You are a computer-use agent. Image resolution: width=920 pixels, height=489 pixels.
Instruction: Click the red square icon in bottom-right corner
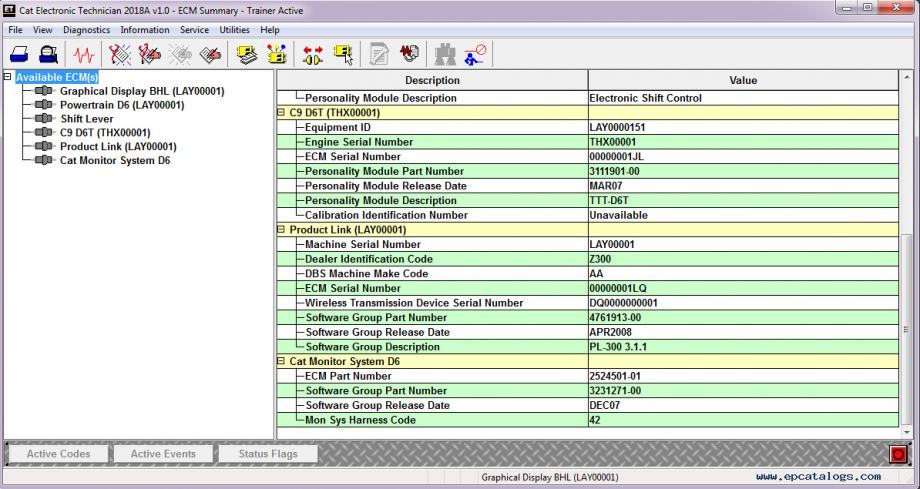pyautogui.click(x=898, y=455)
